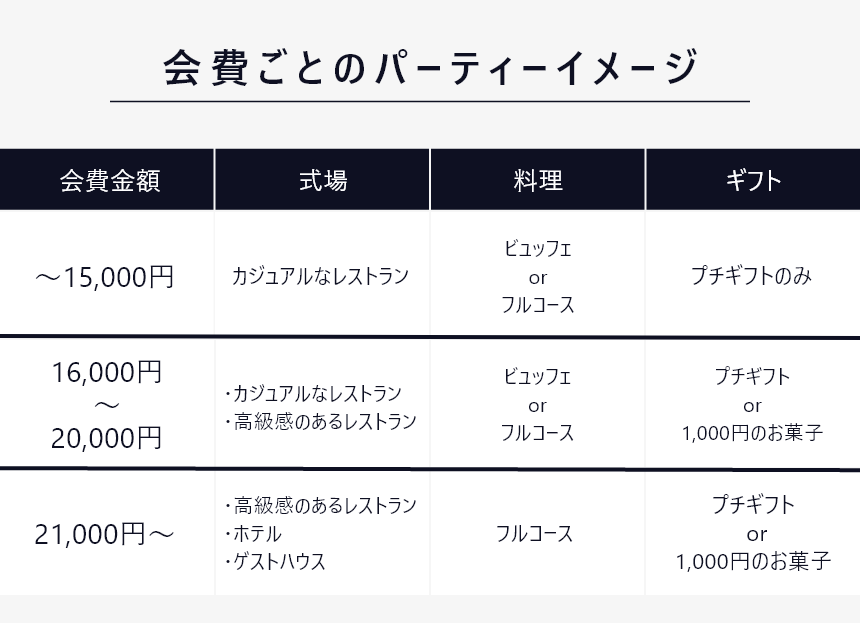Image resolution: width=860 pixels, height=623 pixels.
Task: Select the 式場 column header
Action: tap(322, 179)
